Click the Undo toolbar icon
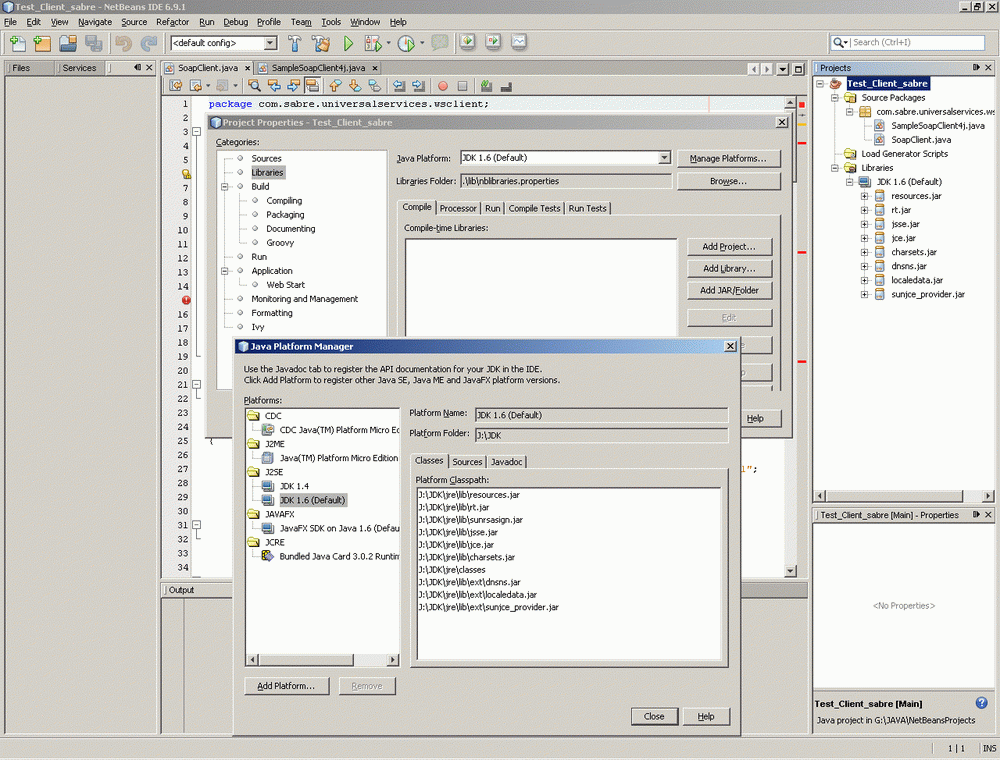Viewport: 1000px width, 760px height. (x=123, y=43)
